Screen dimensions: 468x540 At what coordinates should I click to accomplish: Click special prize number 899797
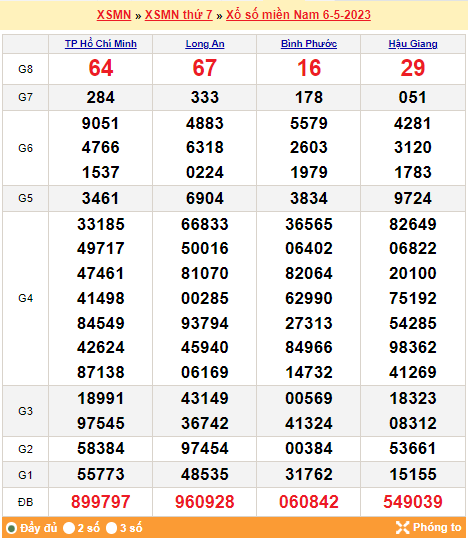(x=101, y=502)
